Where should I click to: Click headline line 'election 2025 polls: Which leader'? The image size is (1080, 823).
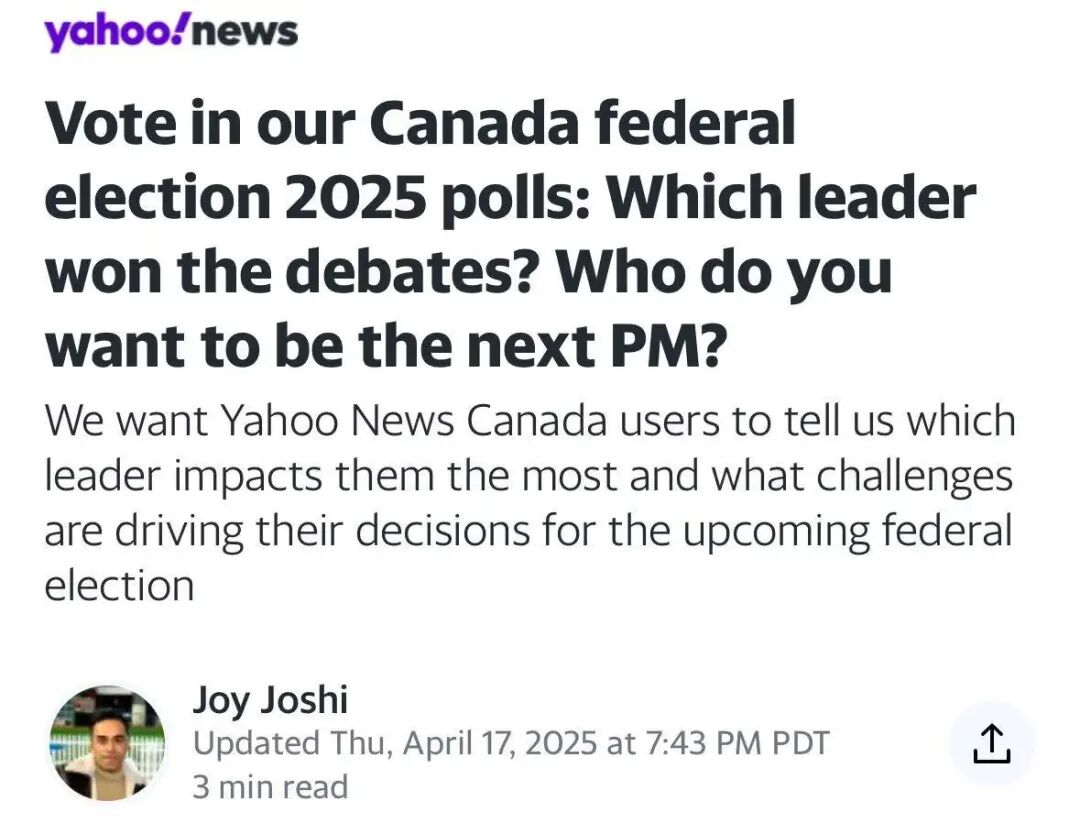click(510, 198)
